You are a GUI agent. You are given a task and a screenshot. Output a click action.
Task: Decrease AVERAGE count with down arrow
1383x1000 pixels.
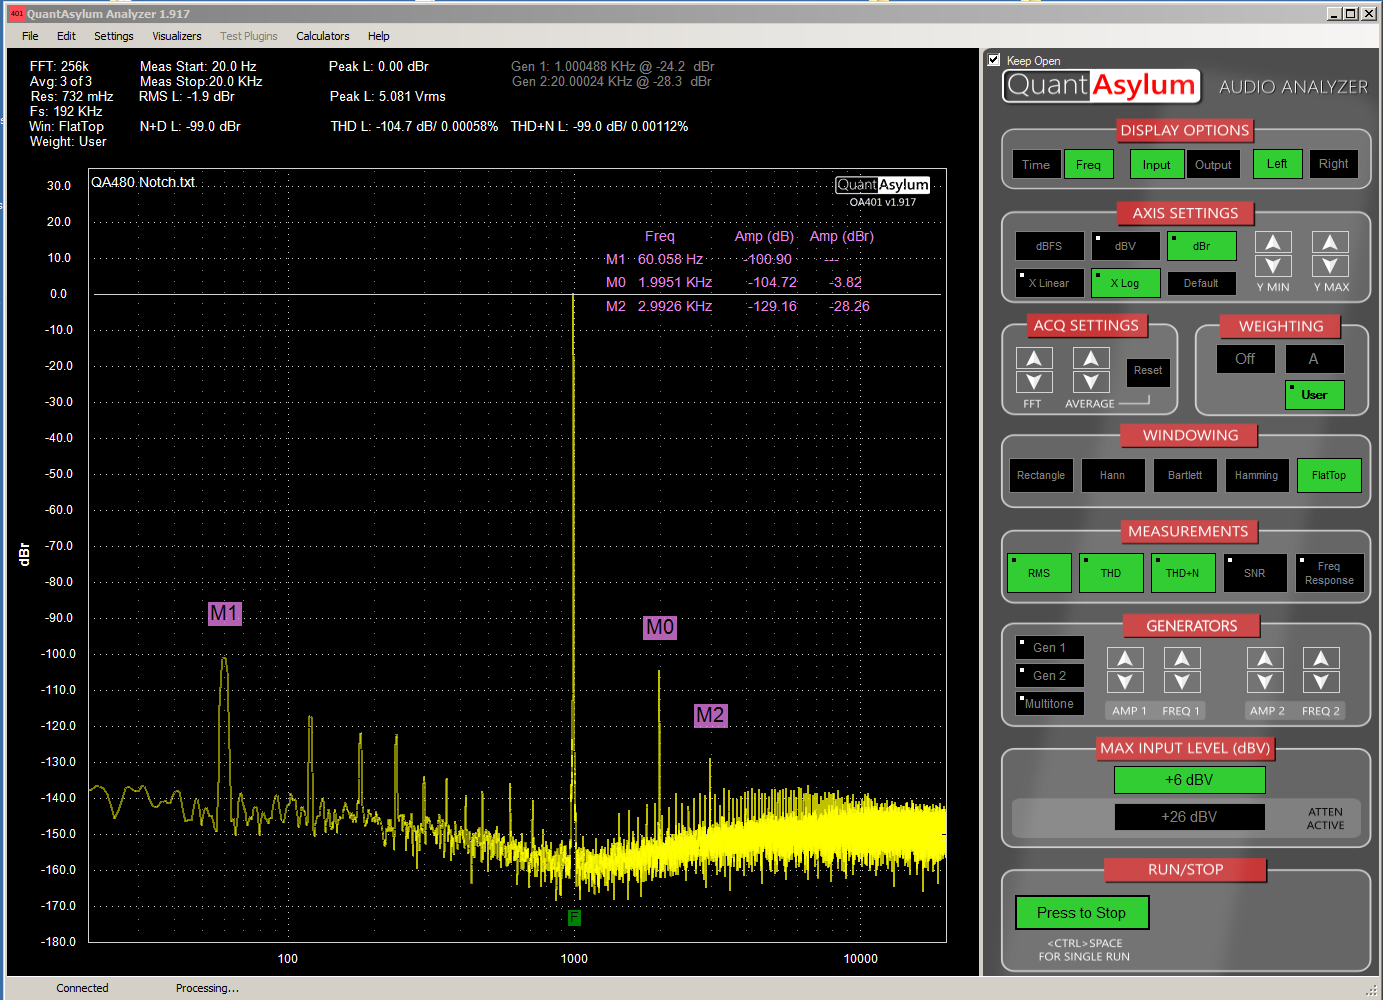(1091, 382)
